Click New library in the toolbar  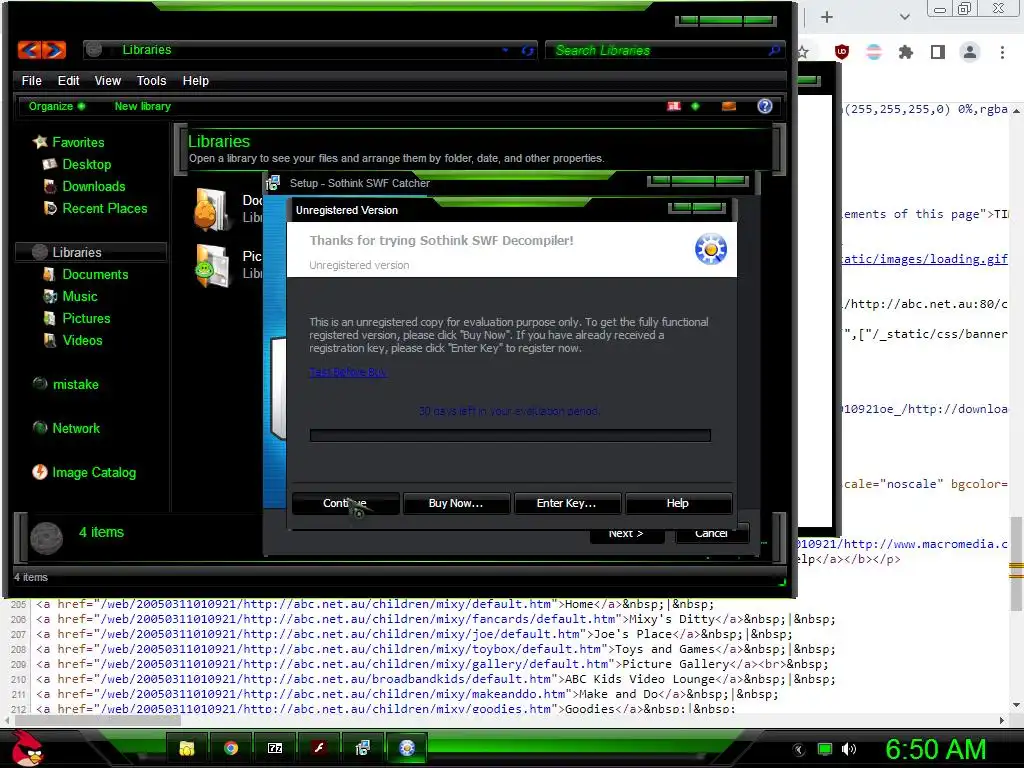click(x=142, y=106)
